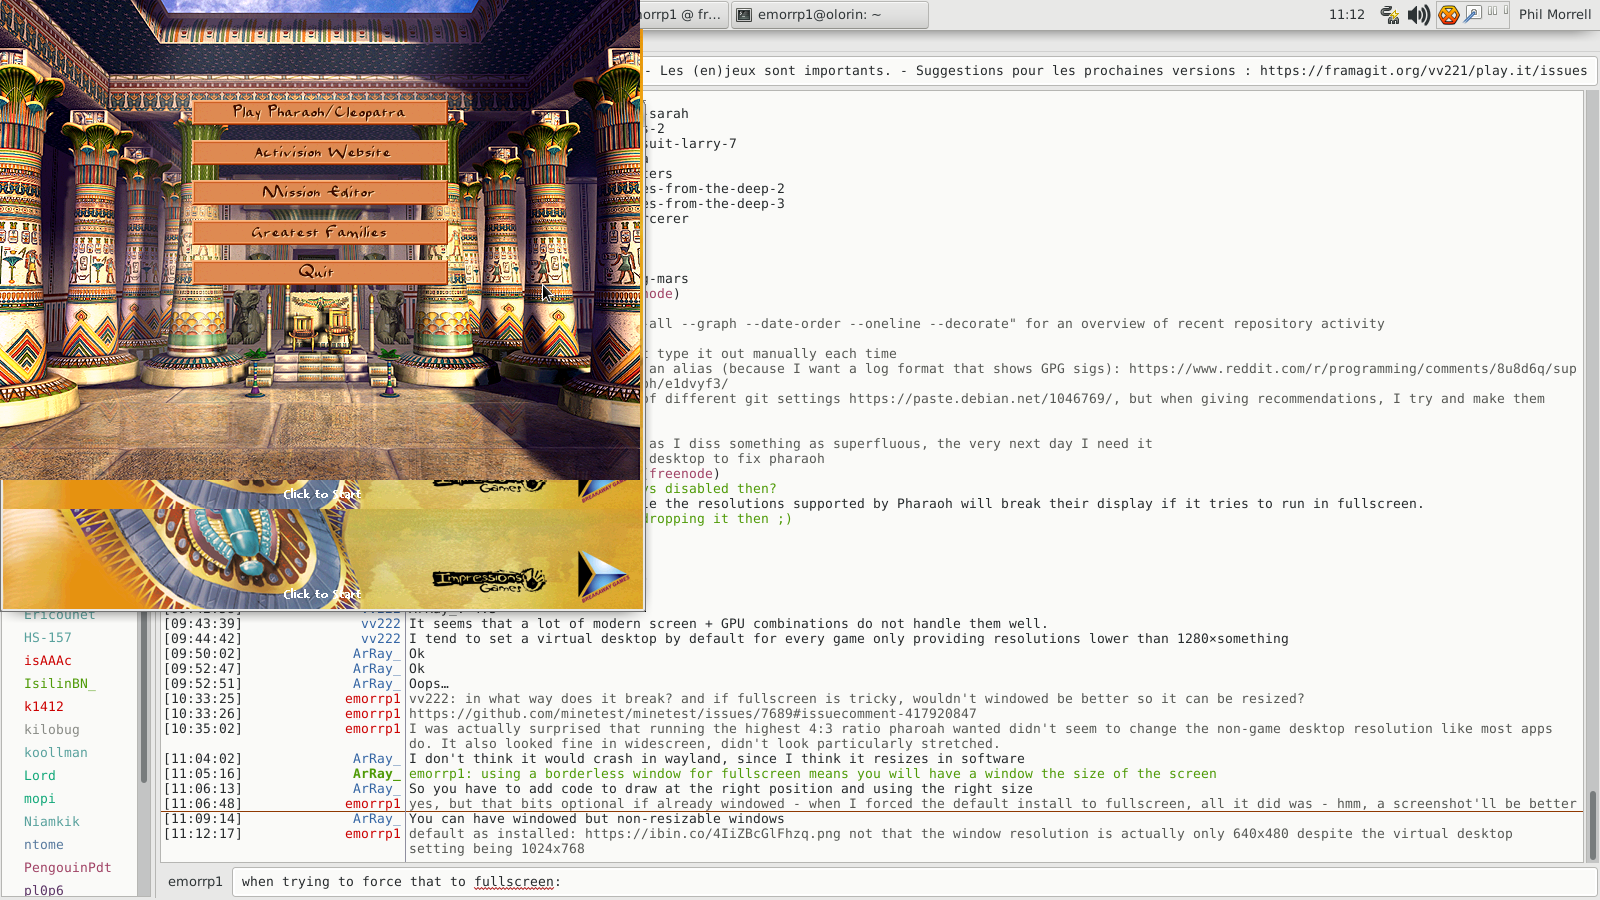
Task: Click ArRay_ nick on the 11:05:16 highlighted message
Action: tap(377, 774)
